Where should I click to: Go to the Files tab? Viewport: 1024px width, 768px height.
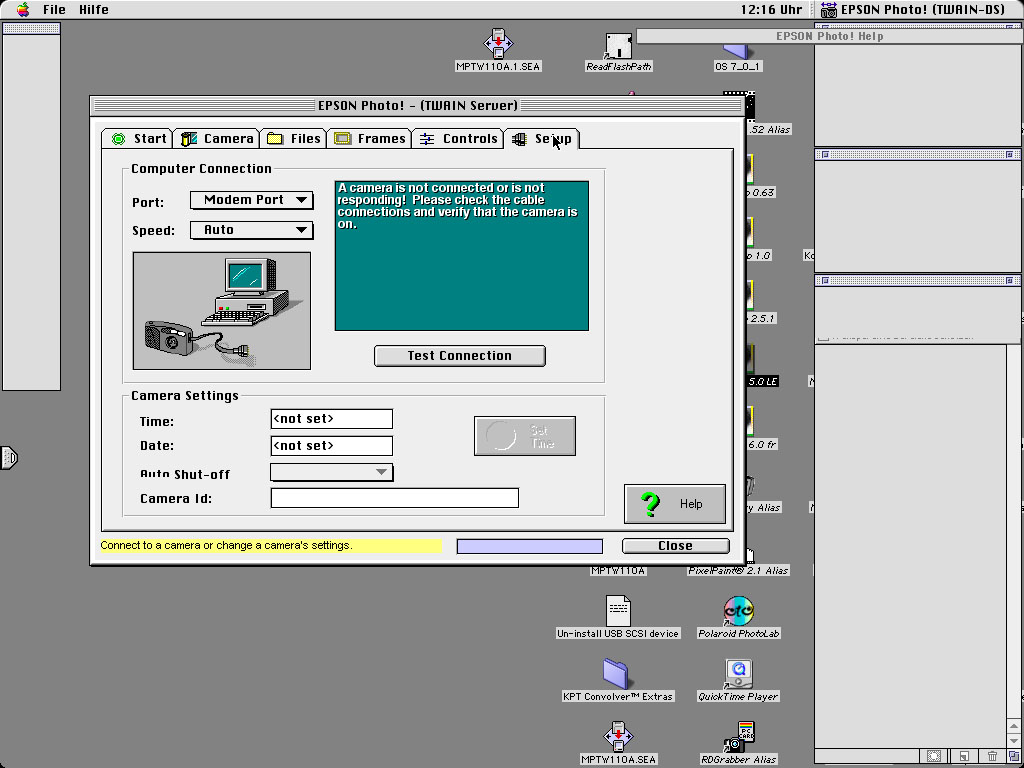tap(294, 138)
